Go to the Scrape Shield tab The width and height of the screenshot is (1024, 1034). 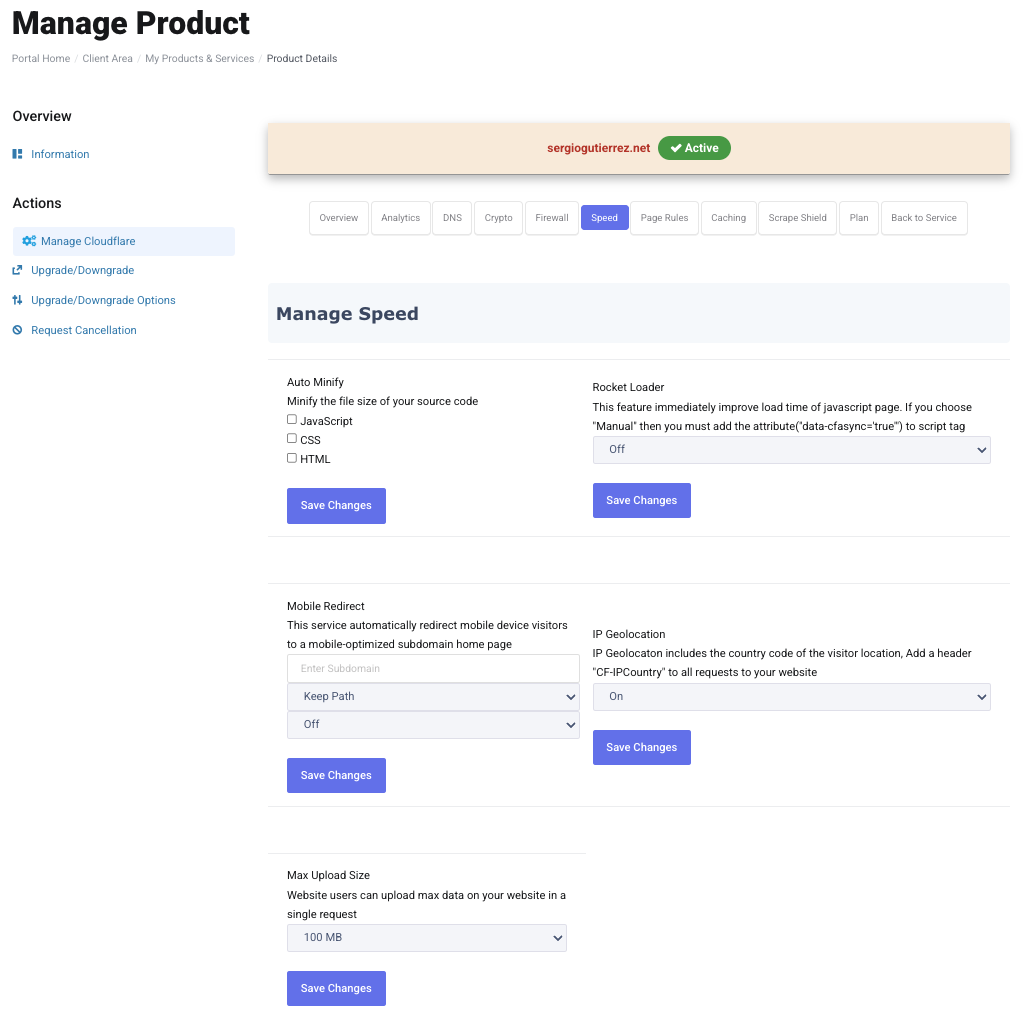click(x=797, y=218)
